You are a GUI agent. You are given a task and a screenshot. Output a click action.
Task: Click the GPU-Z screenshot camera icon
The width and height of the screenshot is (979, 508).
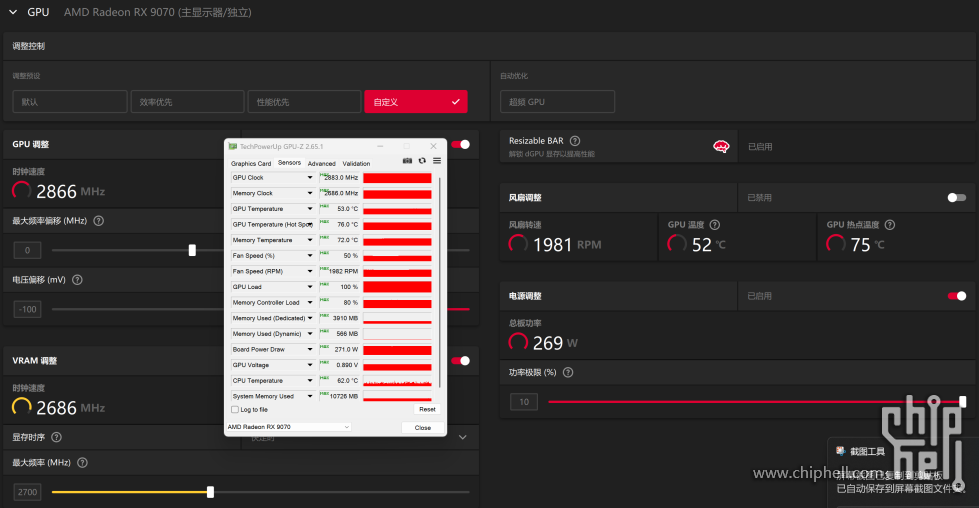click(x=407, y=160)
